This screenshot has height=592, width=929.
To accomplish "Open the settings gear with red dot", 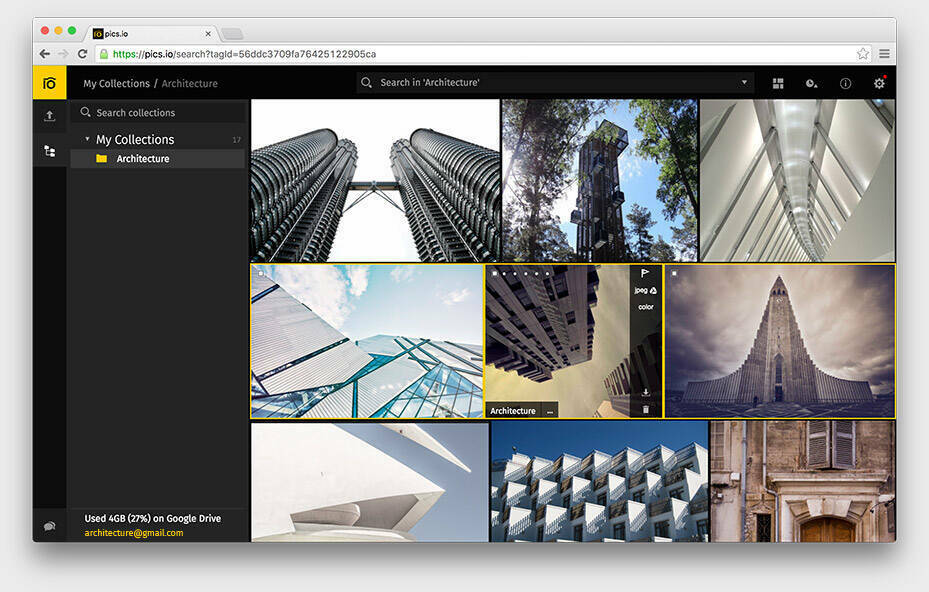I will (x=879, y=83).
